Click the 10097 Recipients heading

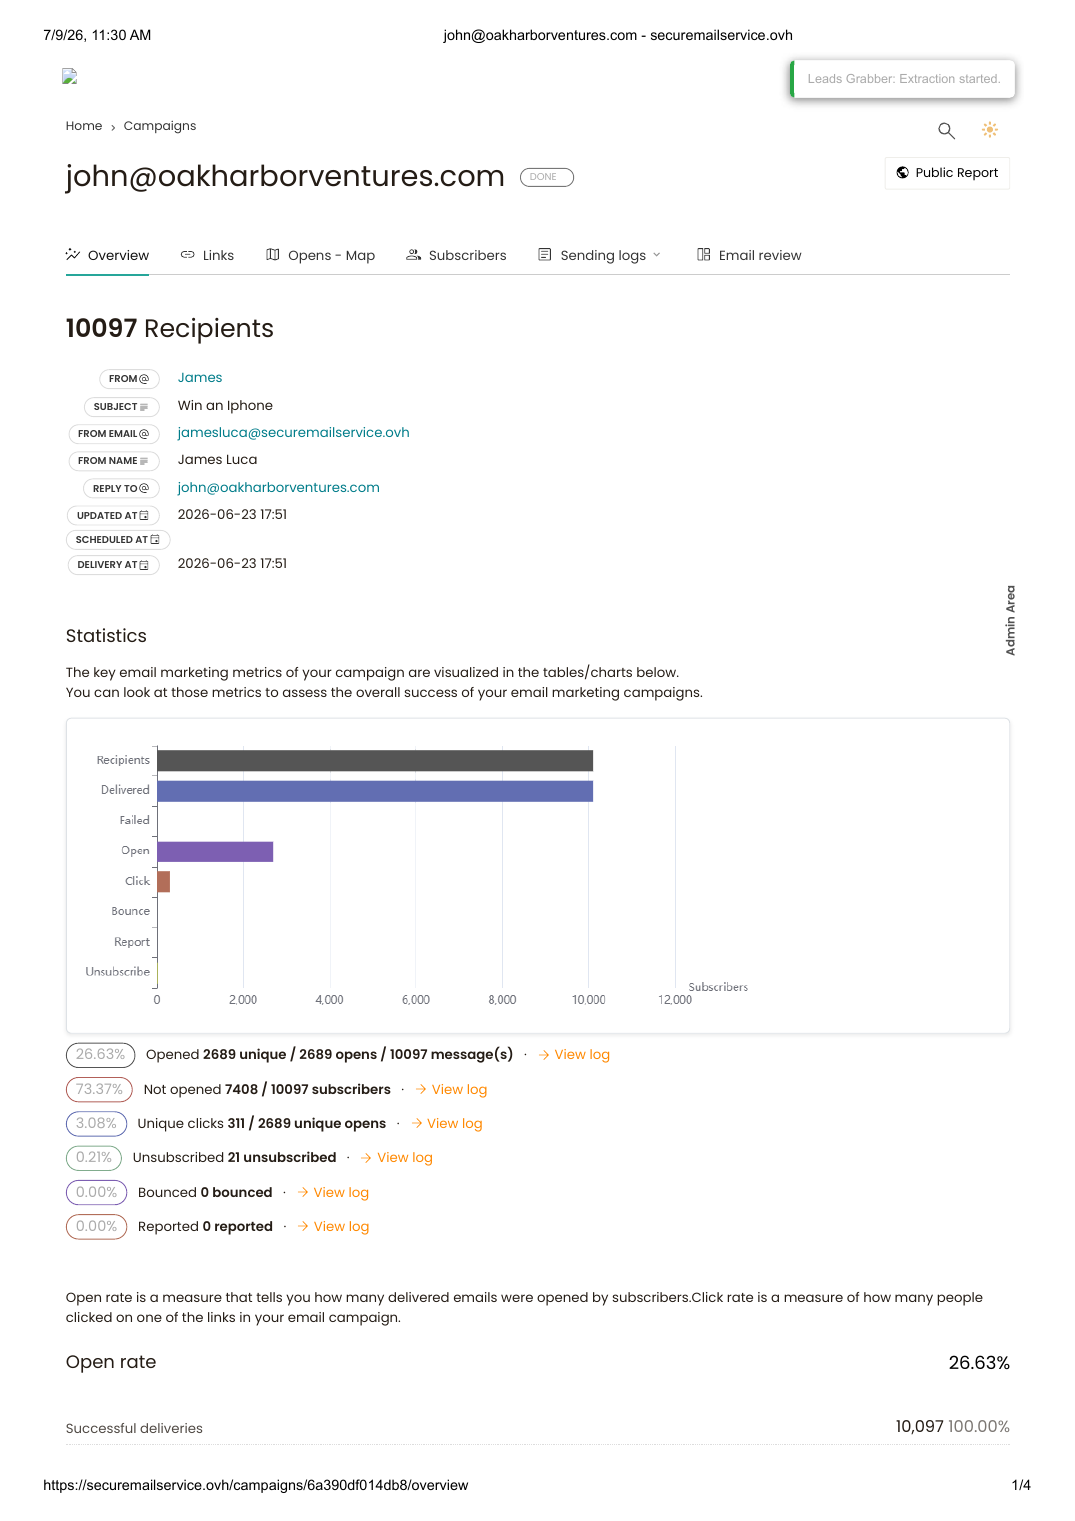click(170, 329)
